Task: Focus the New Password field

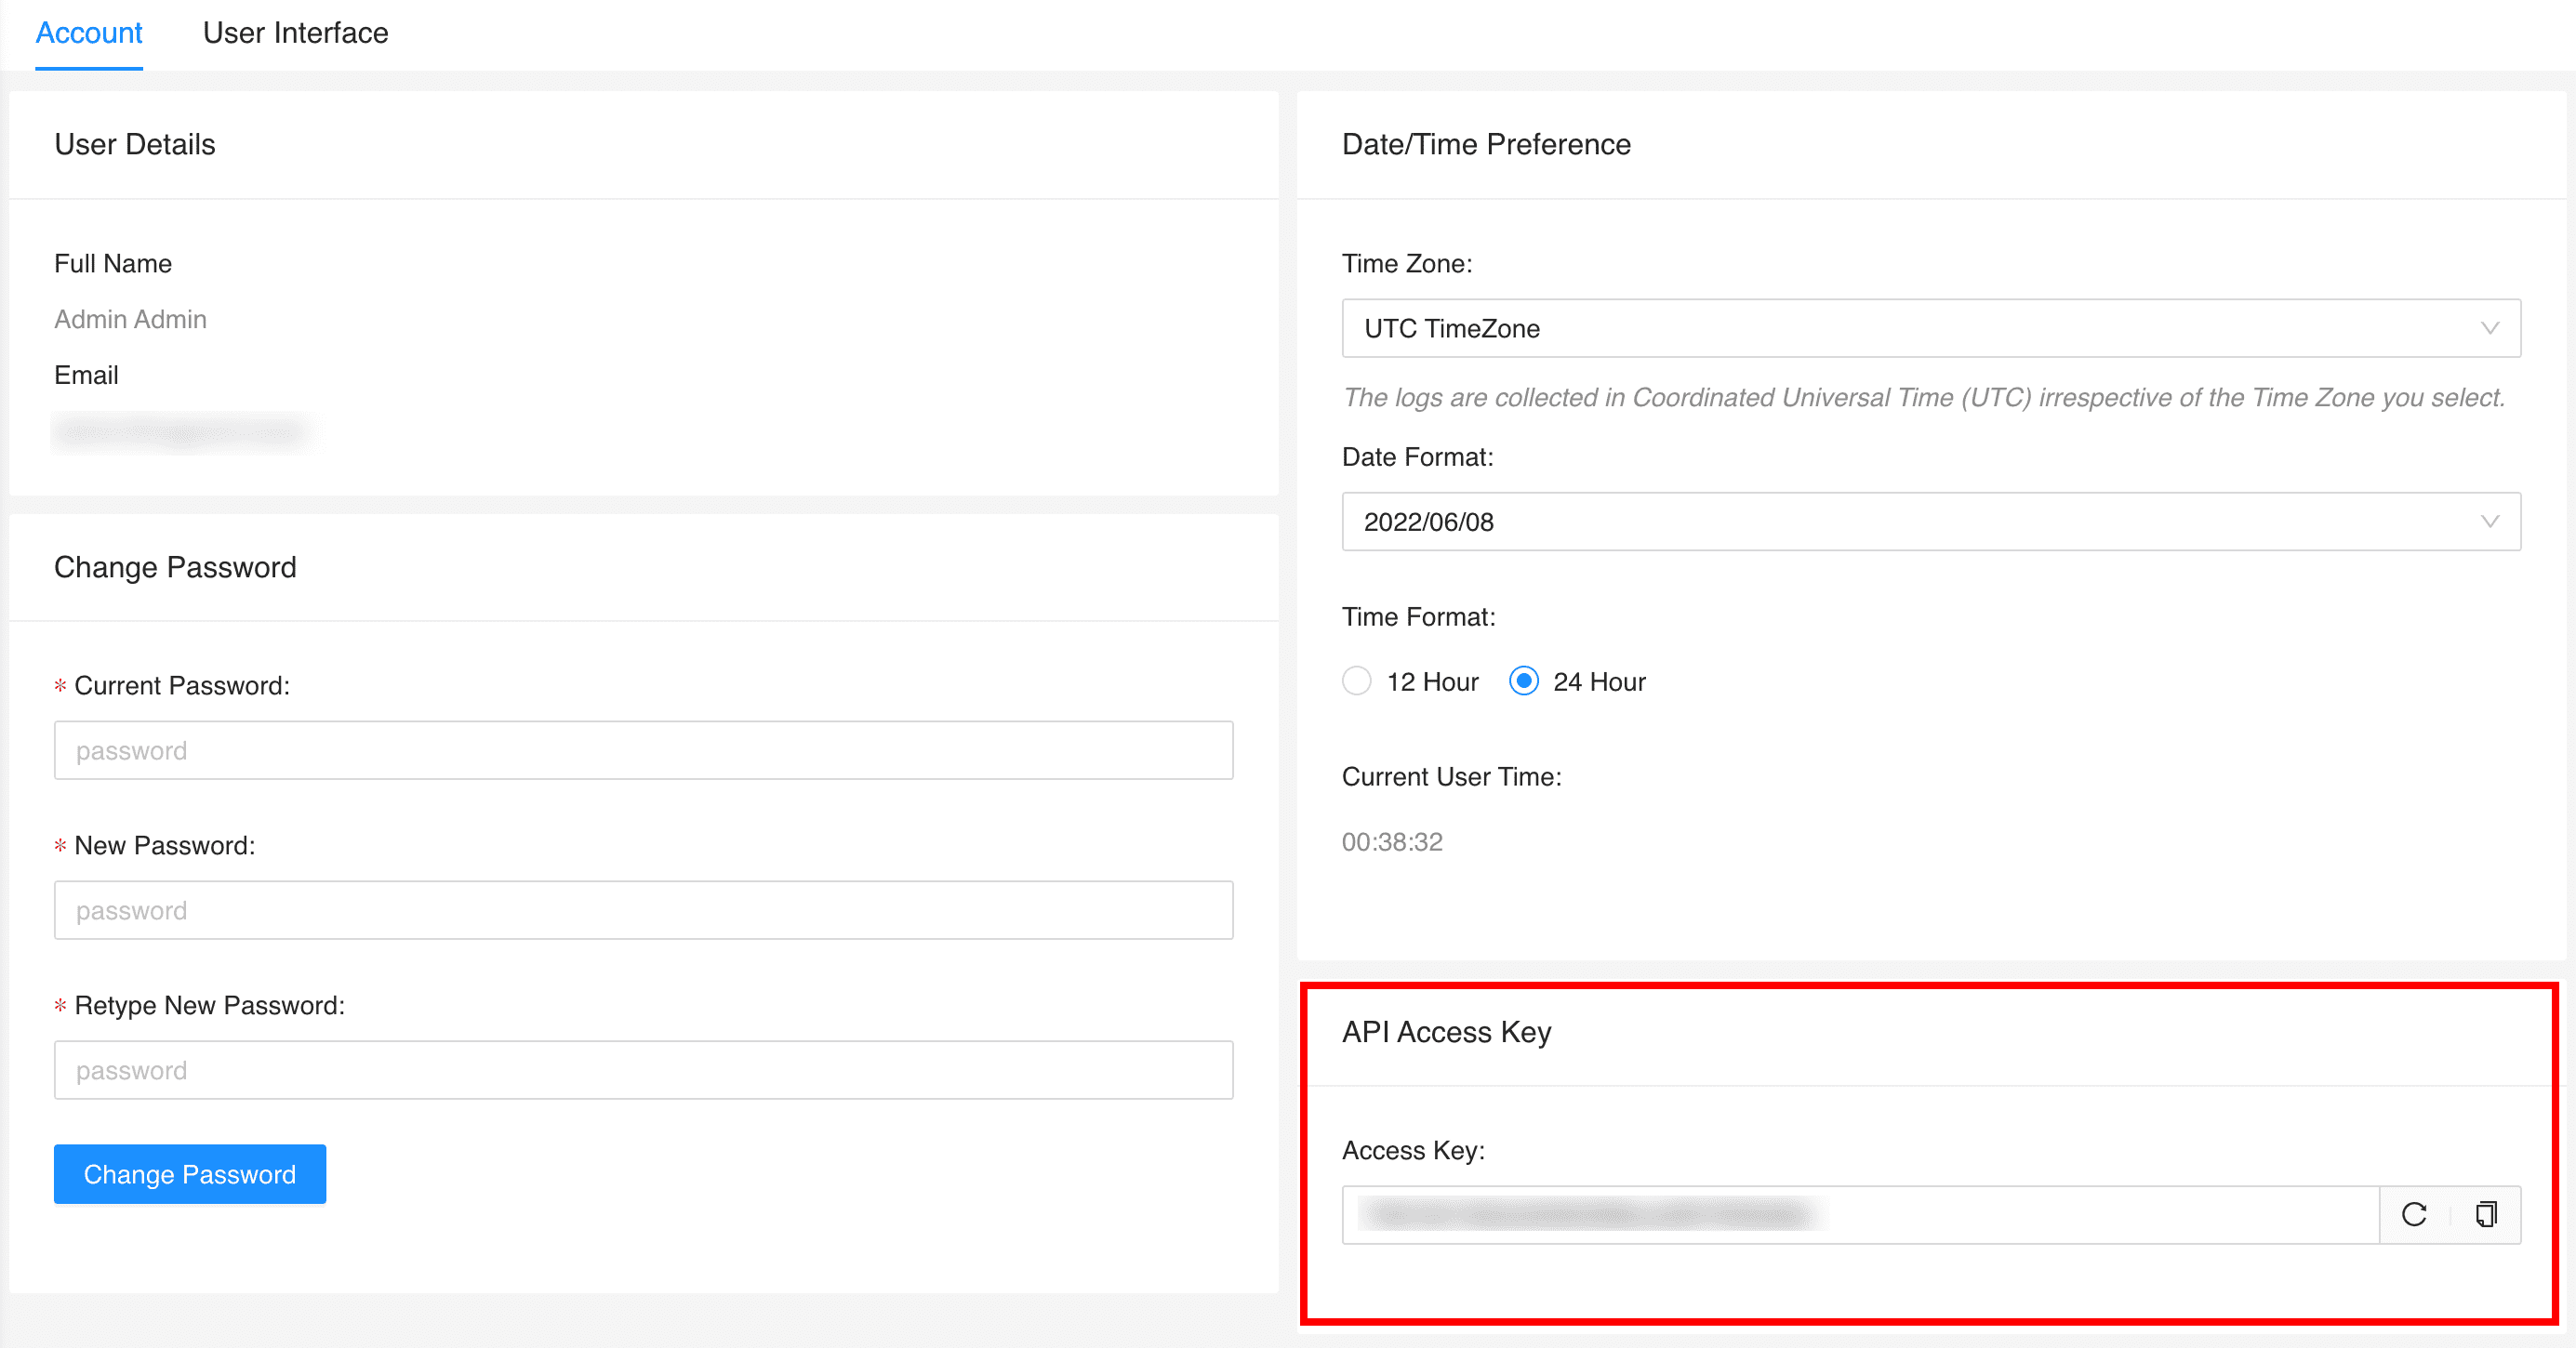Action: point(643,910)
